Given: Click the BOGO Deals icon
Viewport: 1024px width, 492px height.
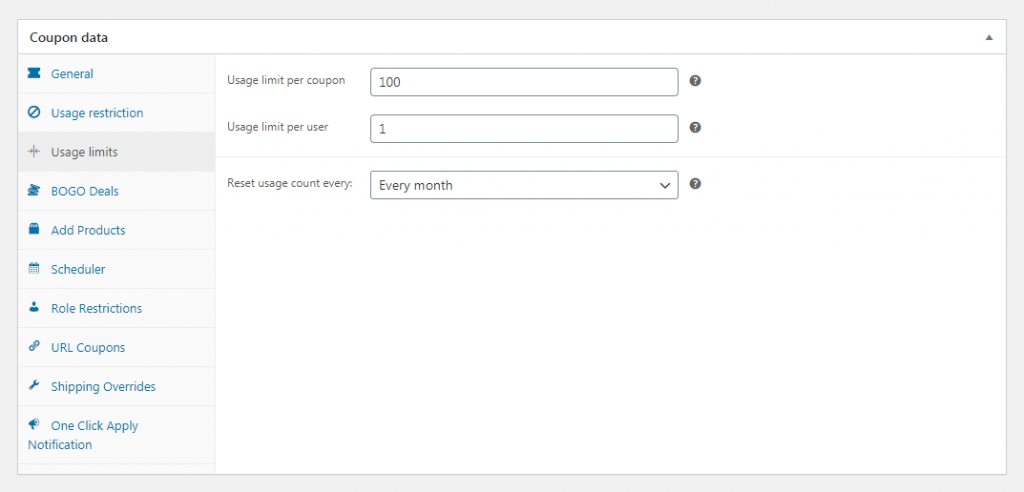Looking at the screenshot, I should (x=33, y=191).
